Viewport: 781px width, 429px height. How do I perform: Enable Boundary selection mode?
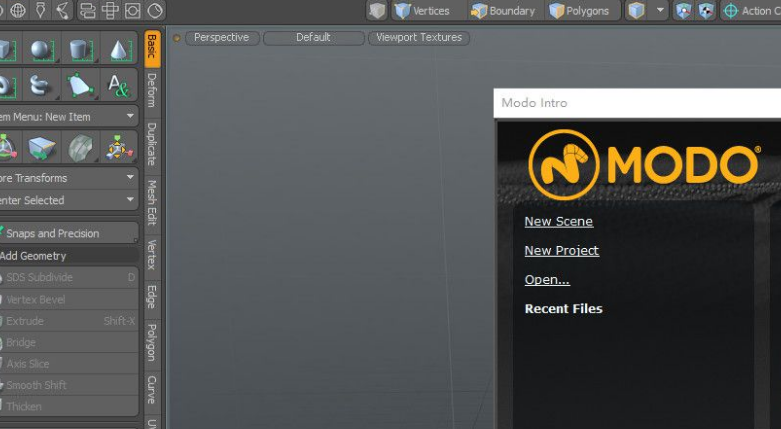click(x=503, y=11)
